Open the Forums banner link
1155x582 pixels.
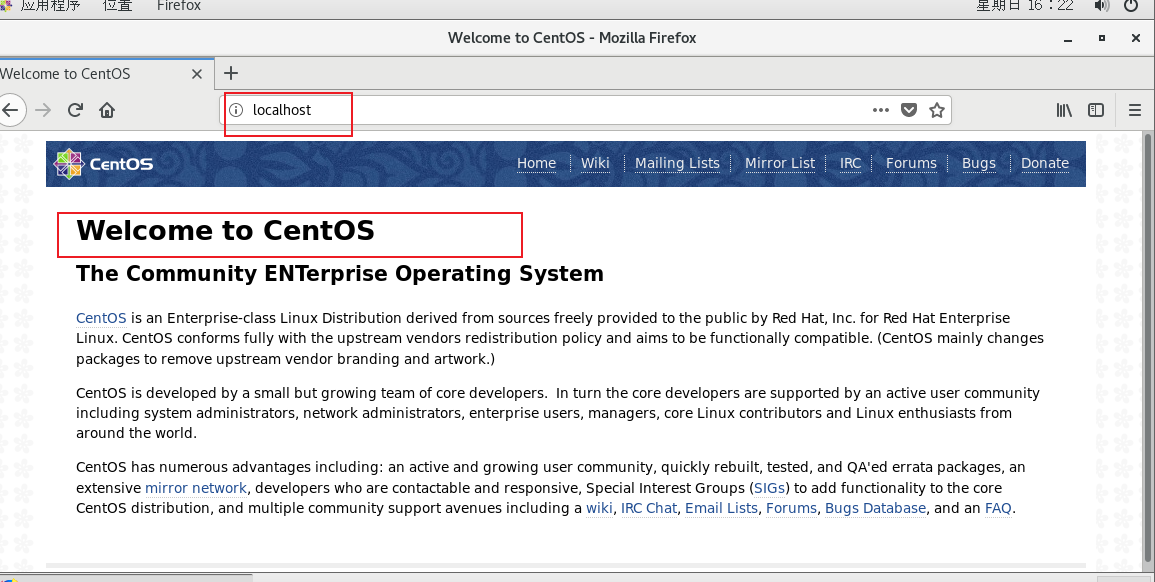click(911, 164)
